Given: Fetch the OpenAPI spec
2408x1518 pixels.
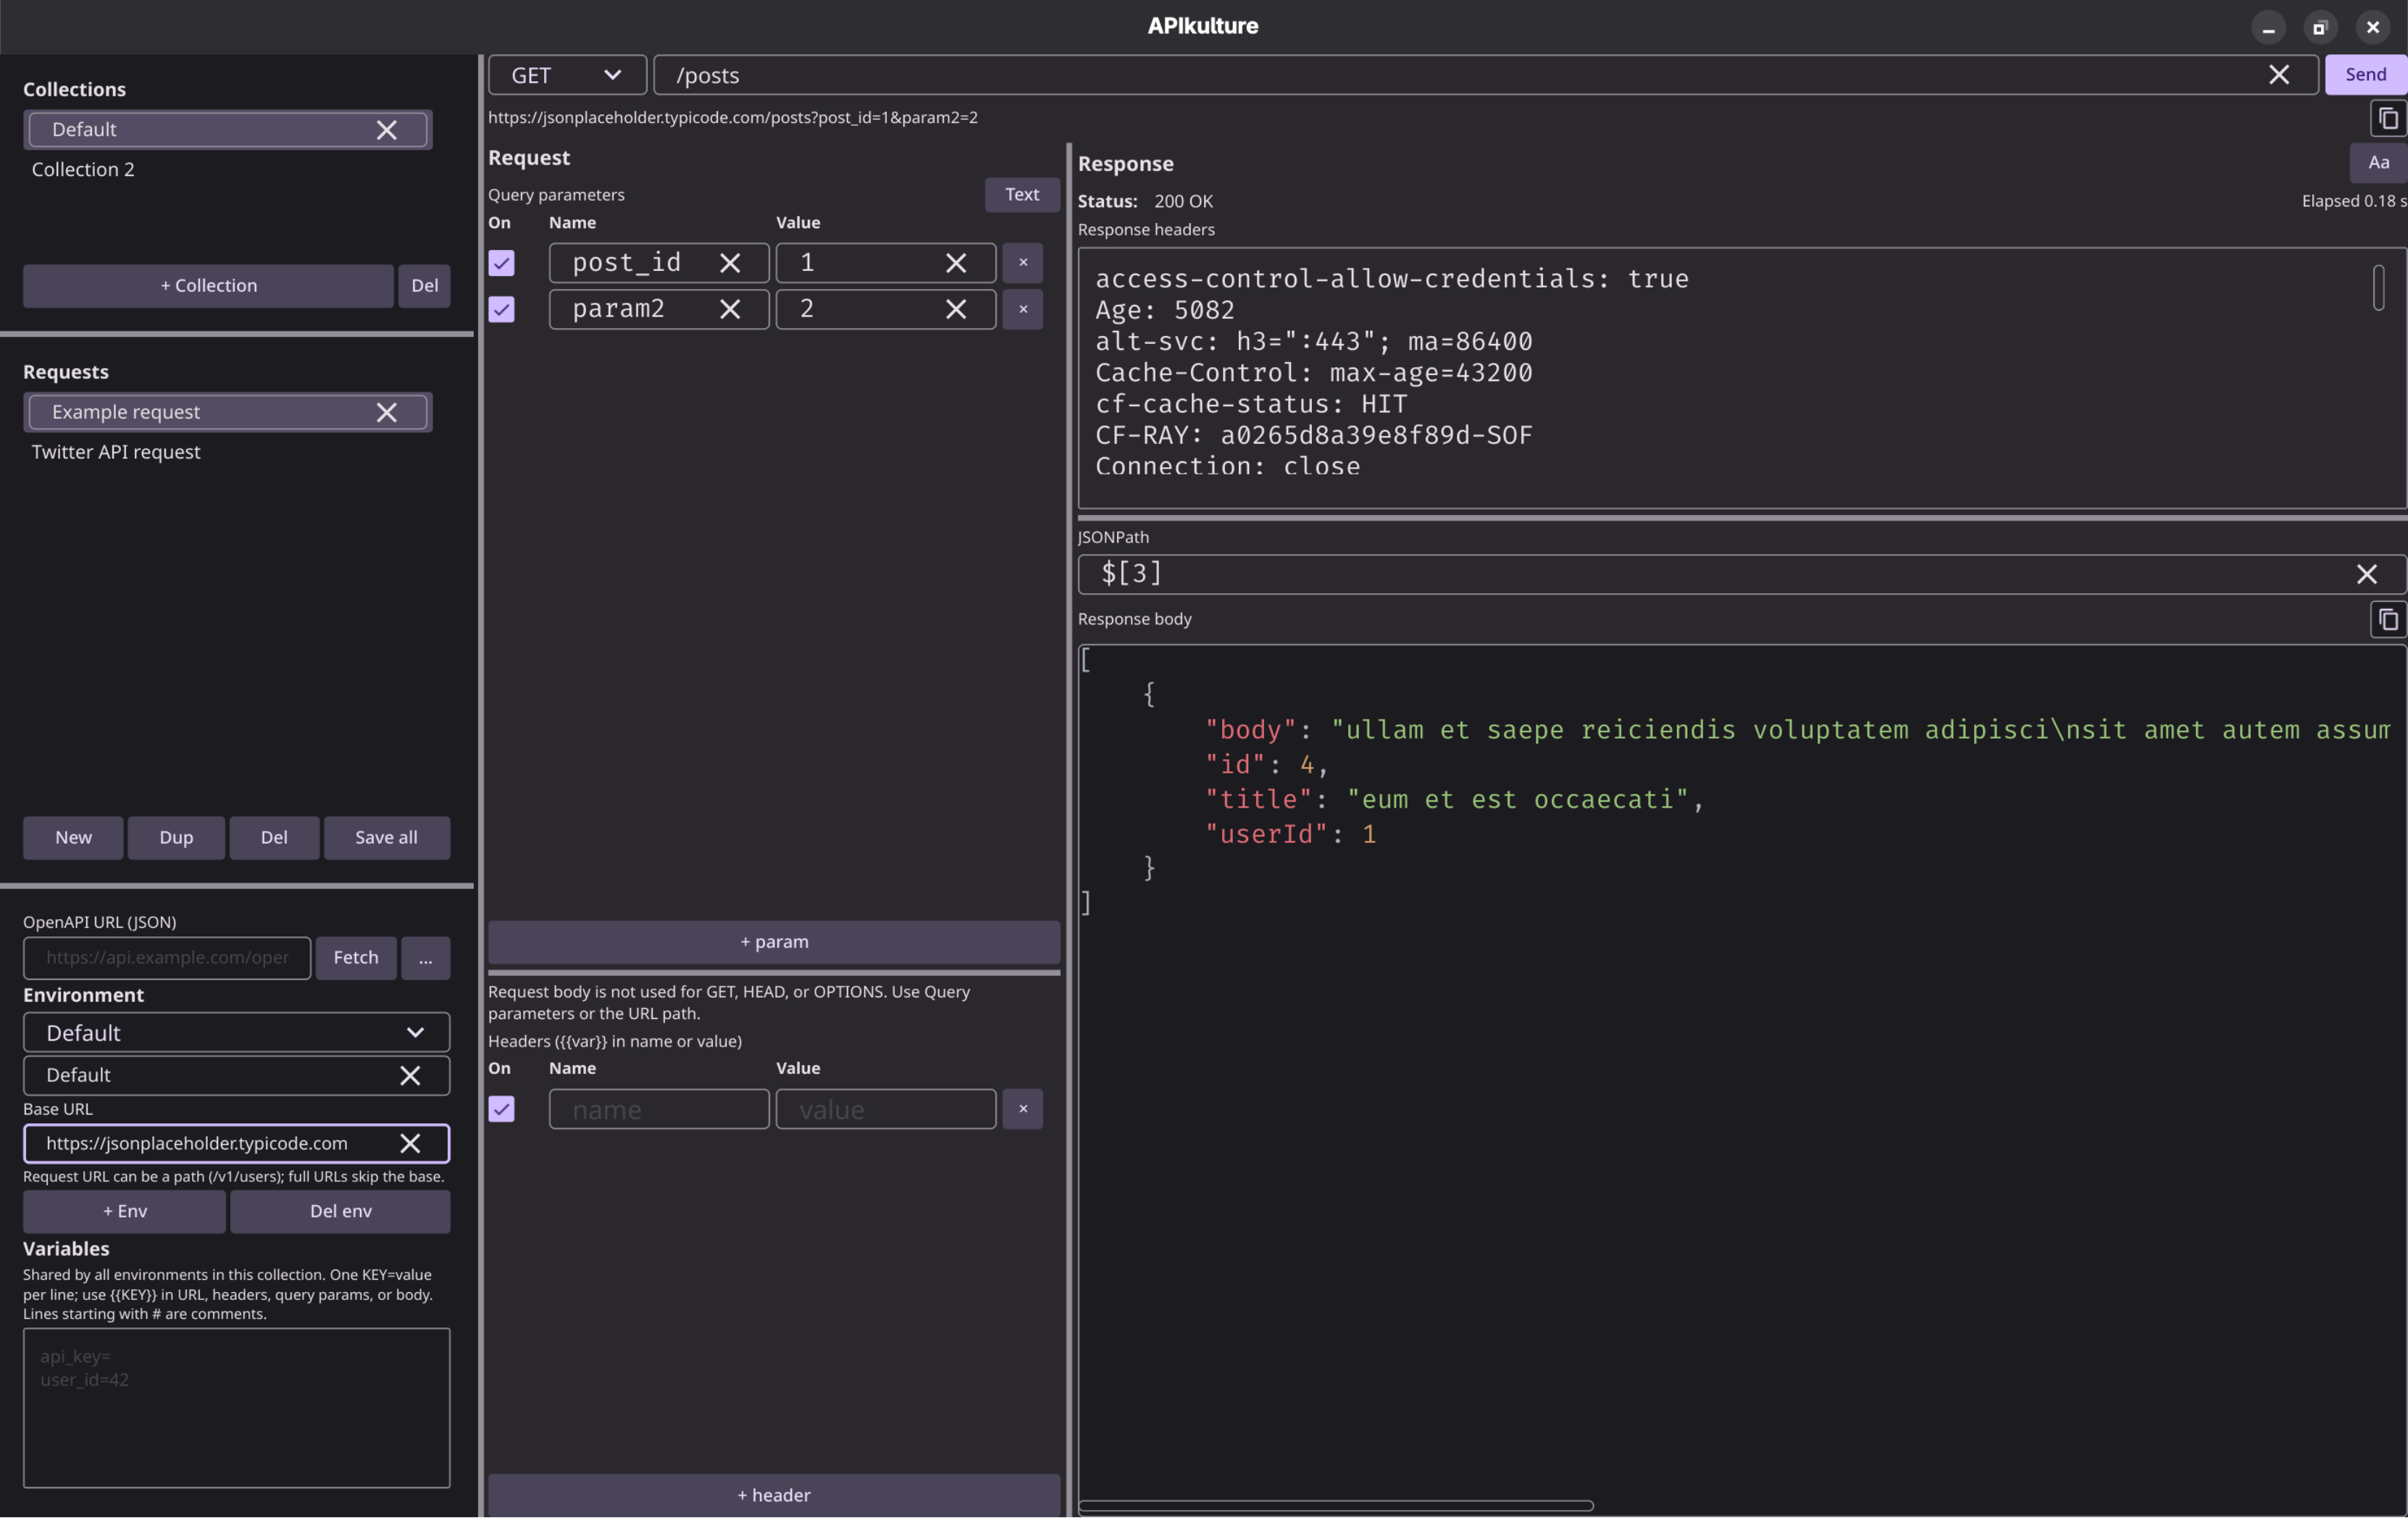Looking at the screenshot, I should (356, 958).
